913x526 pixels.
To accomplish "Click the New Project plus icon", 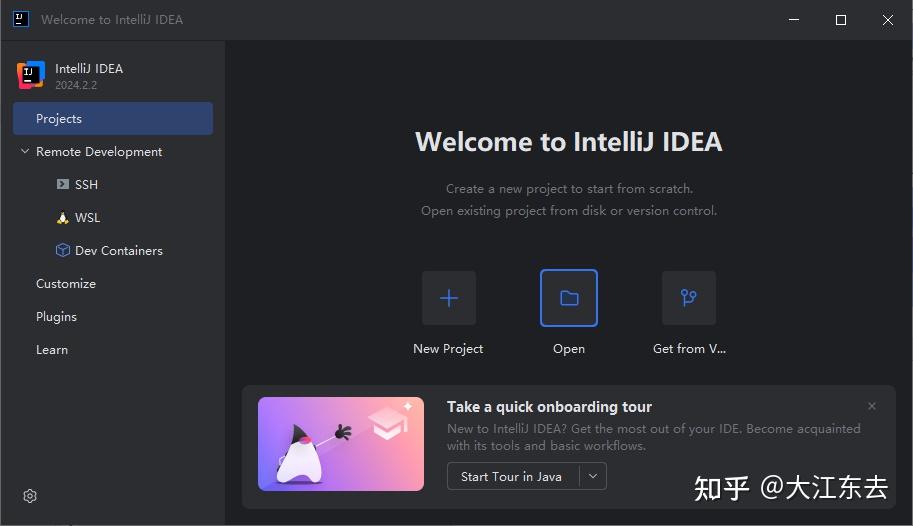I will tap(449, 298).
